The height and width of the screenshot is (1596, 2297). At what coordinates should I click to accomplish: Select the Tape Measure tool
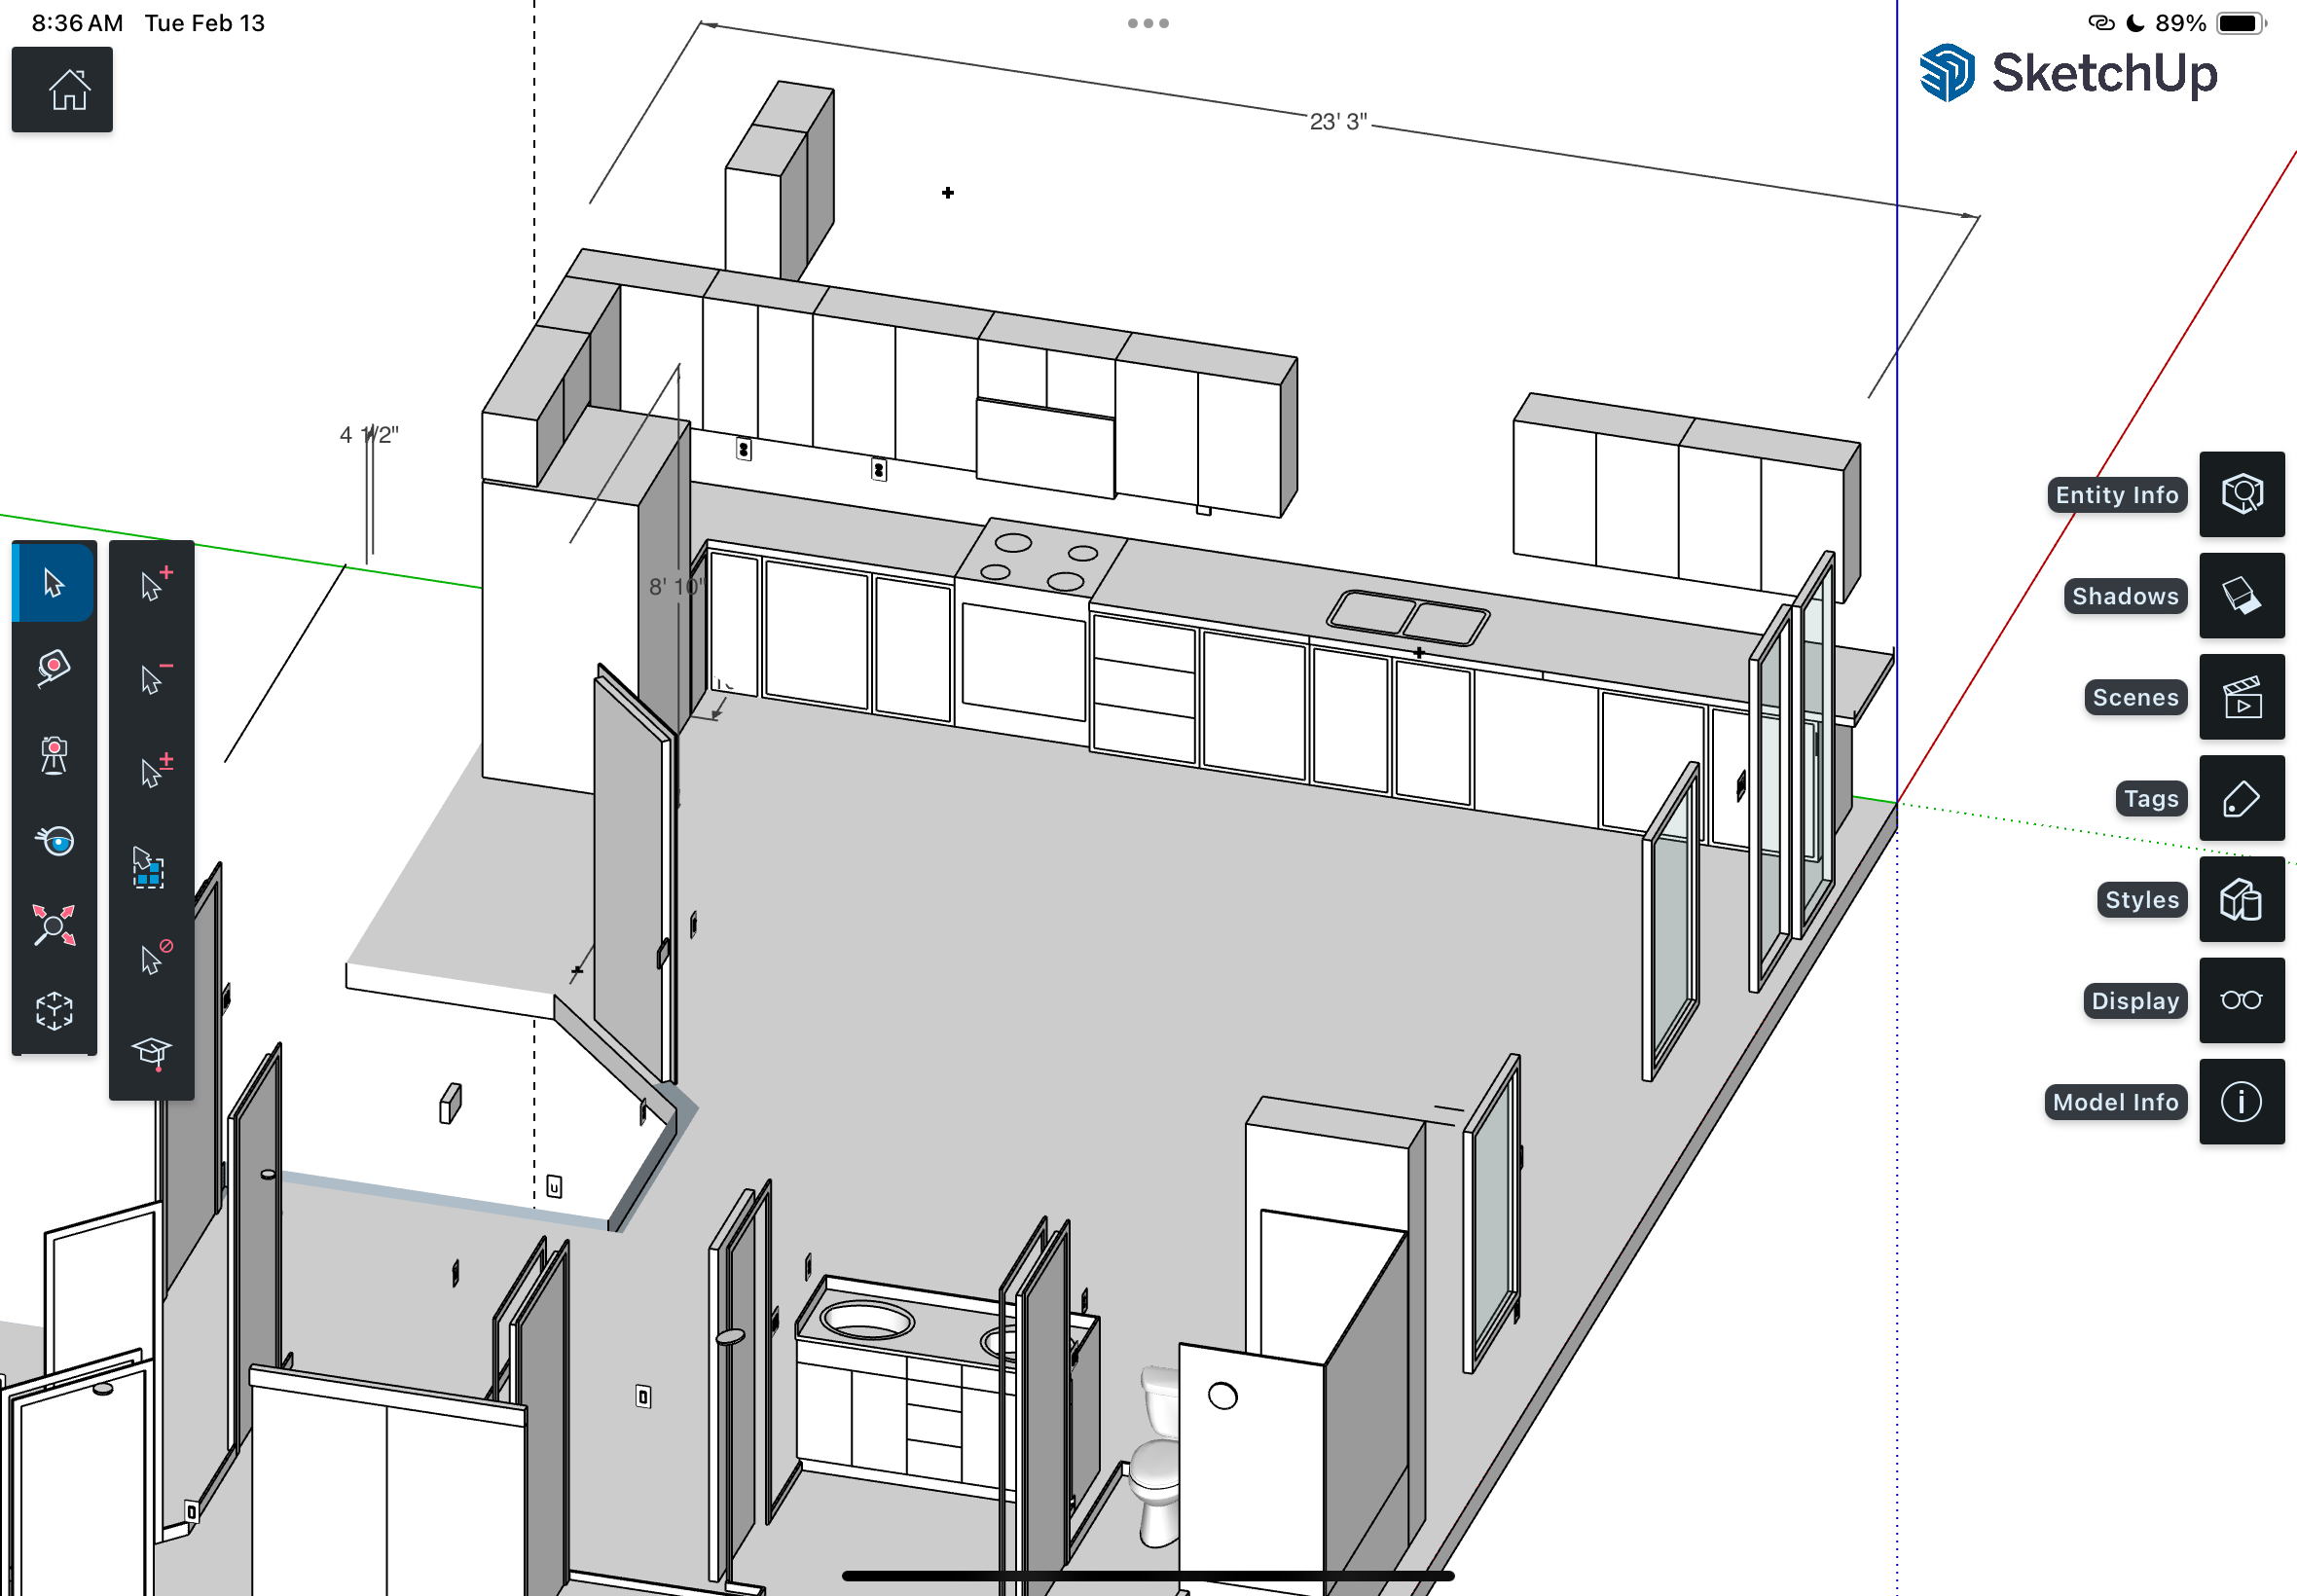coord(54,667)
